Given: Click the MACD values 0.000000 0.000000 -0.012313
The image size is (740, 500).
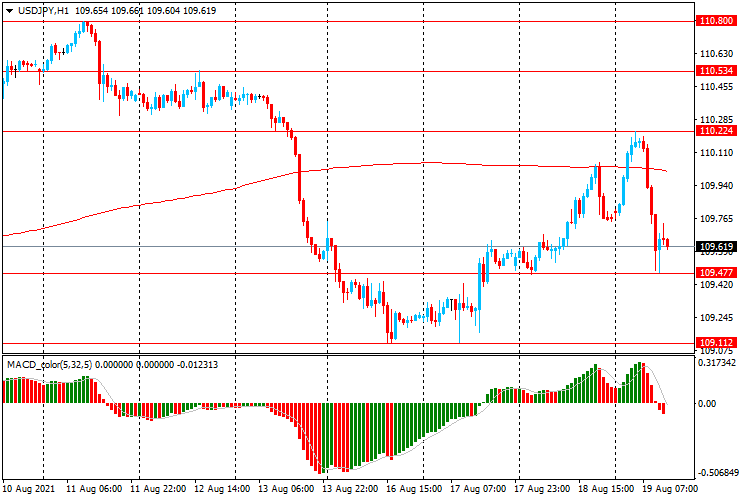Looking at the screenshot, I should (x=157, y=364).
